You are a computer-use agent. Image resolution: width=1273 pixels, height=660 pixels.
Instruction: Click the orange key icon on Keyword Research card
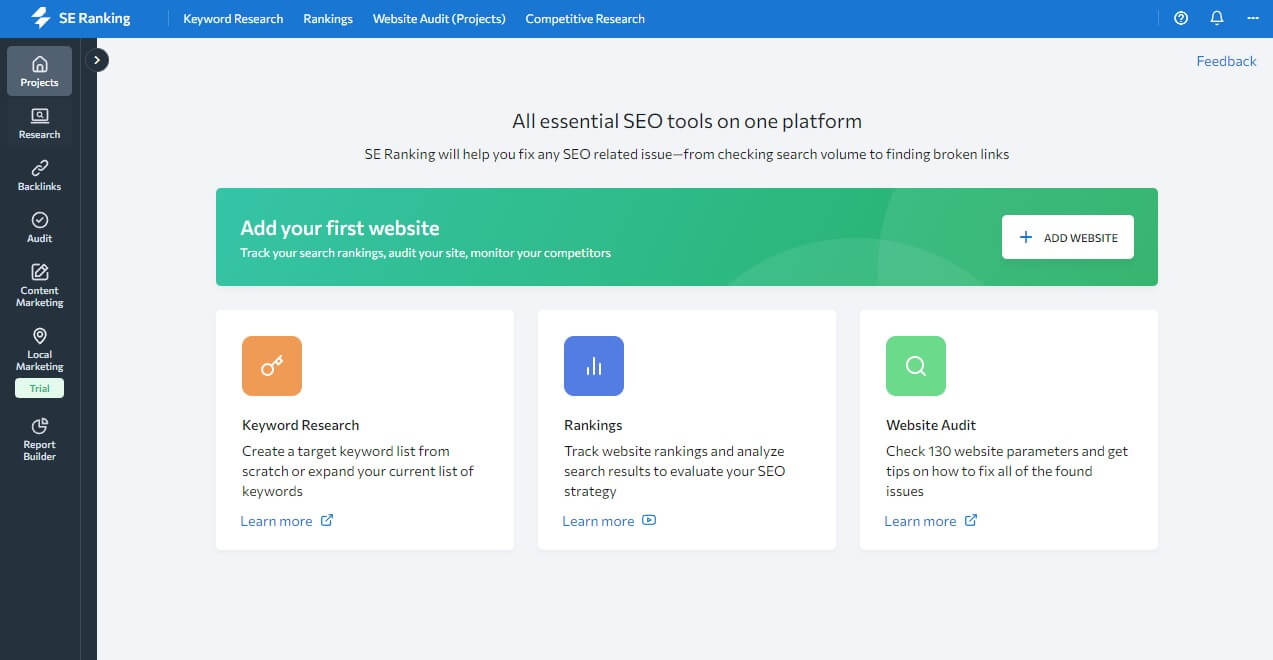pyautogui.click(x=272, y=366)
